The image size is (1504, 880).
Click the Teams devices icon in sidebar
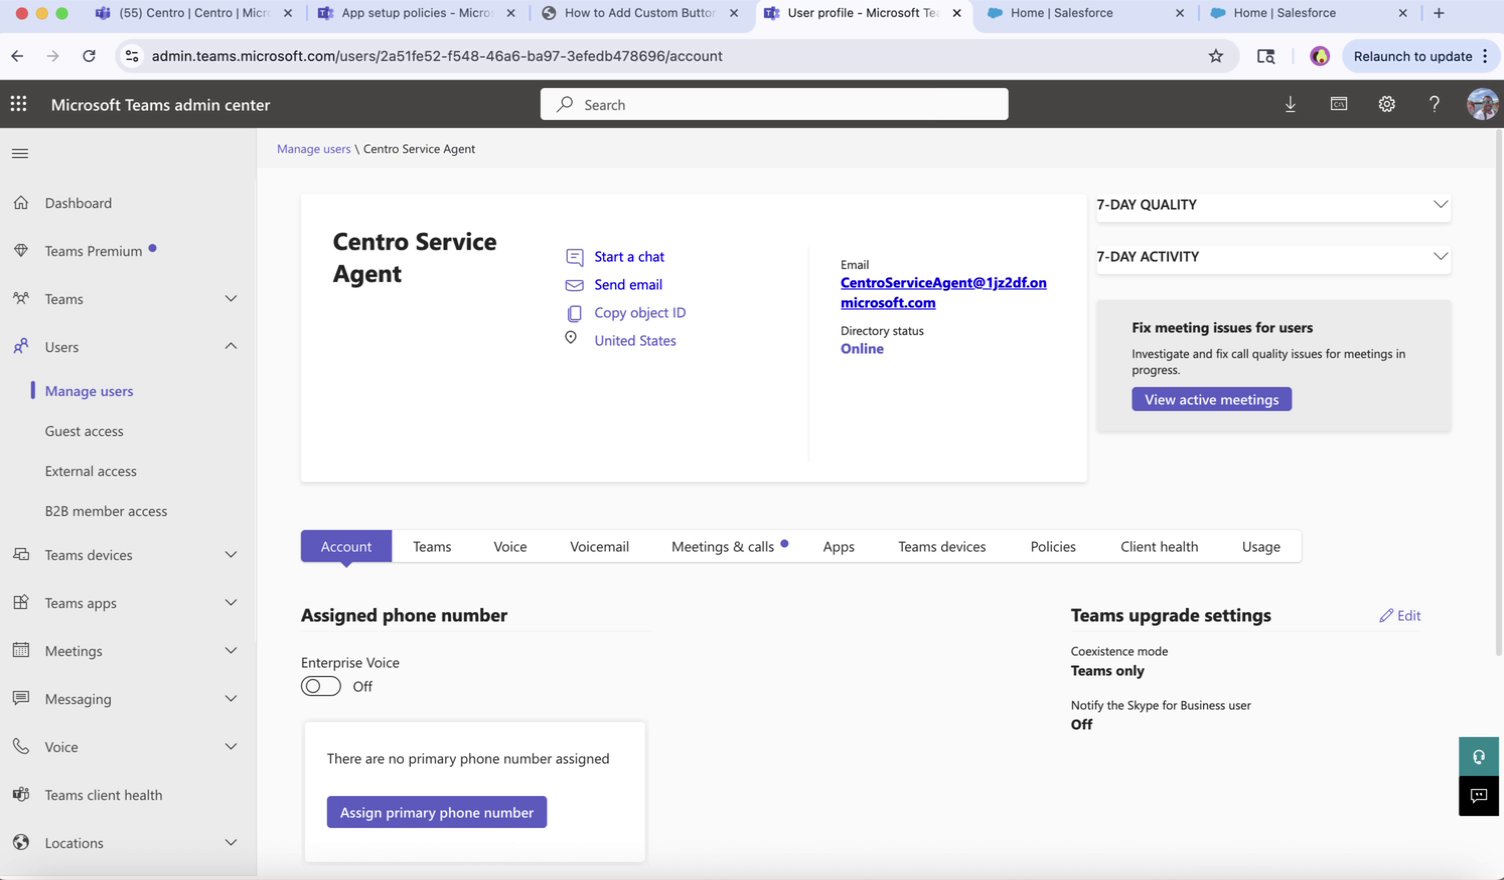pyautogui.click(x=21, y=554)
